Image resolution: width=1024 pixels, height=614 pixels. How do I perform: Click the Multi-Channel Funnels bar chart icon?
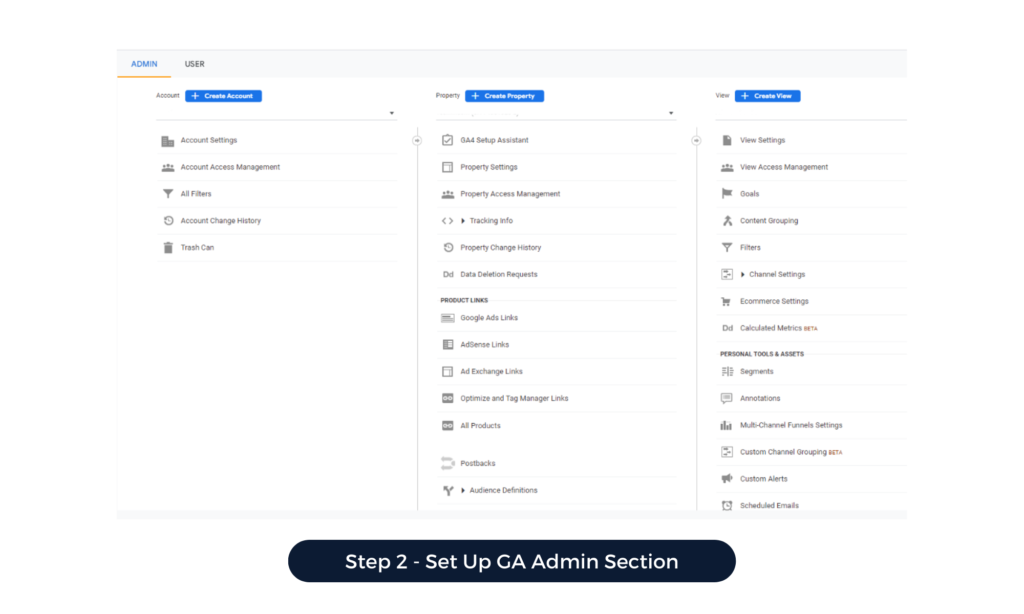[727, 425]
